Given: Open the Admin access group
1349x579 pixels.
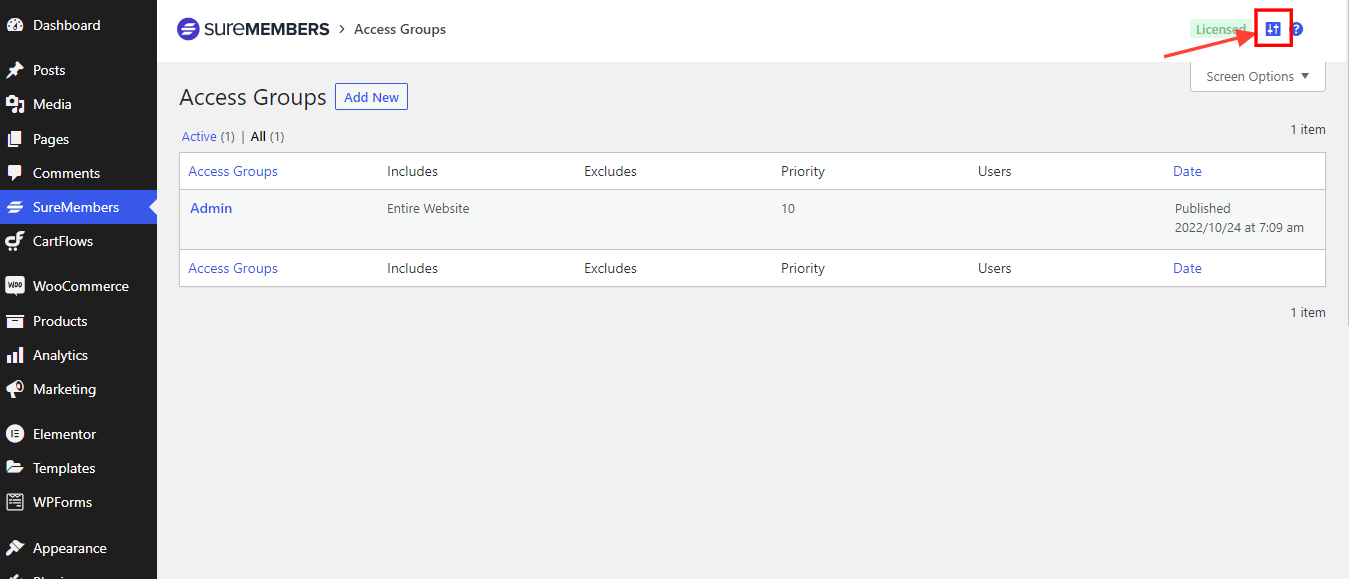Looking at the screenshot, I should tap(211, 208).
